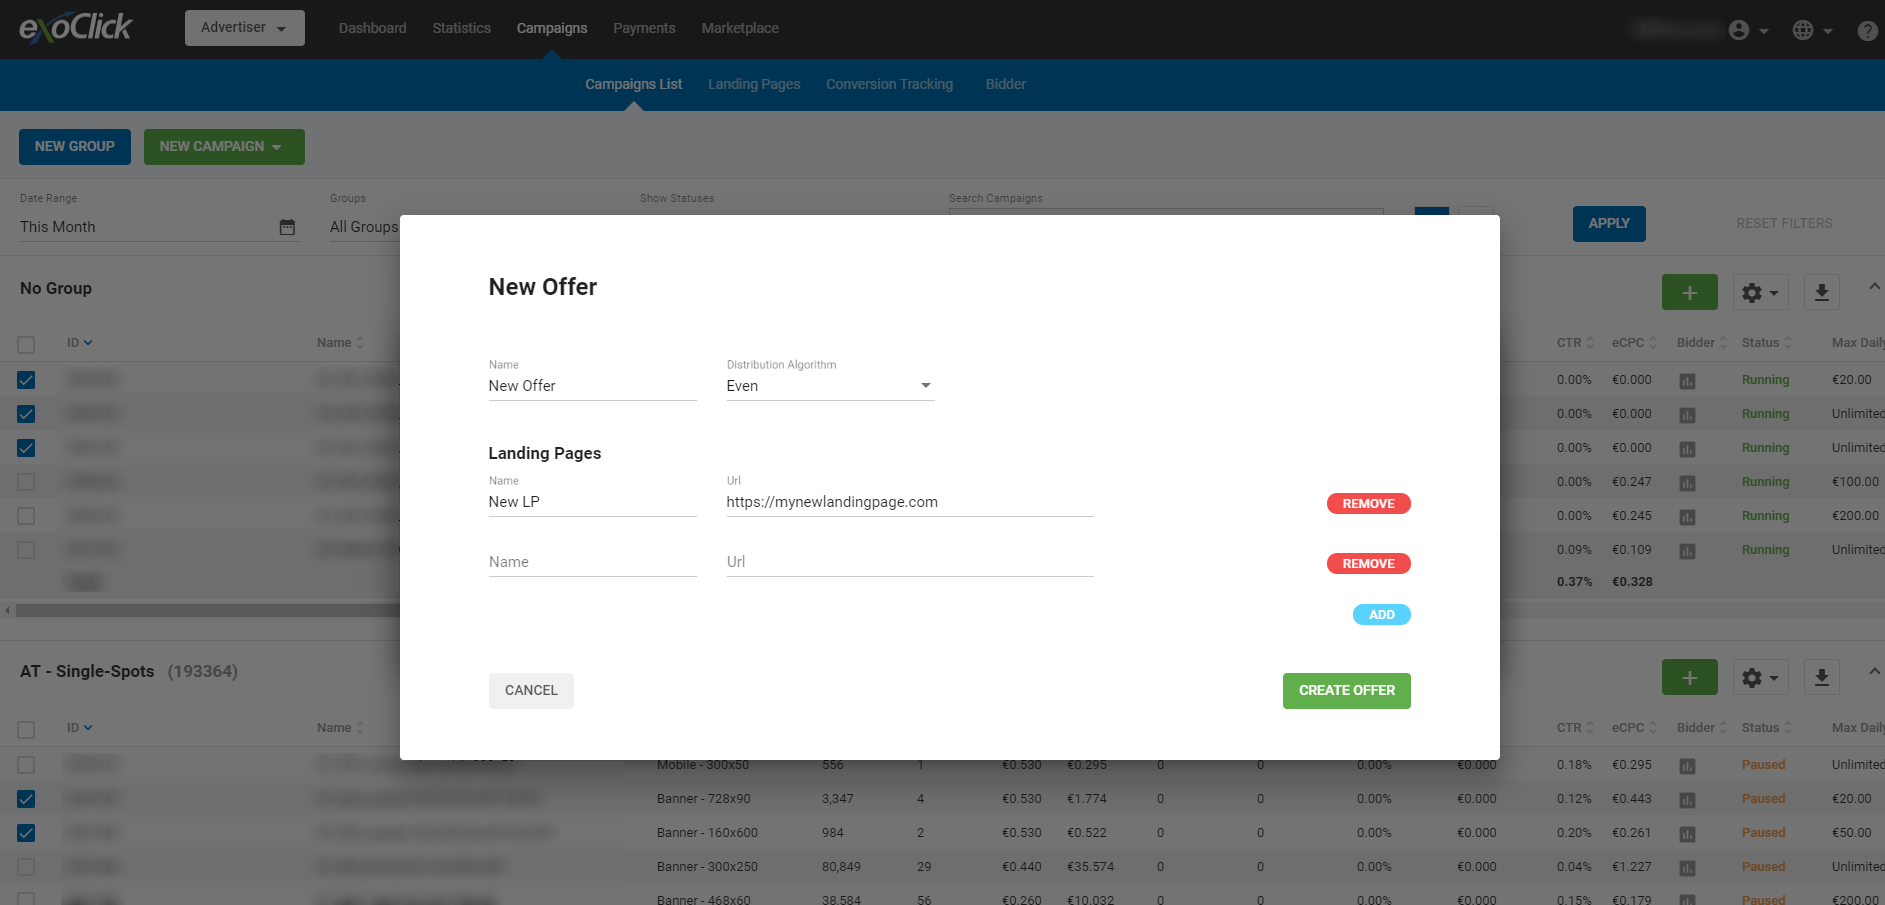Open the gear settings in No Group
Viewport: 1885px width, 905px height.
pos(1759,292)
